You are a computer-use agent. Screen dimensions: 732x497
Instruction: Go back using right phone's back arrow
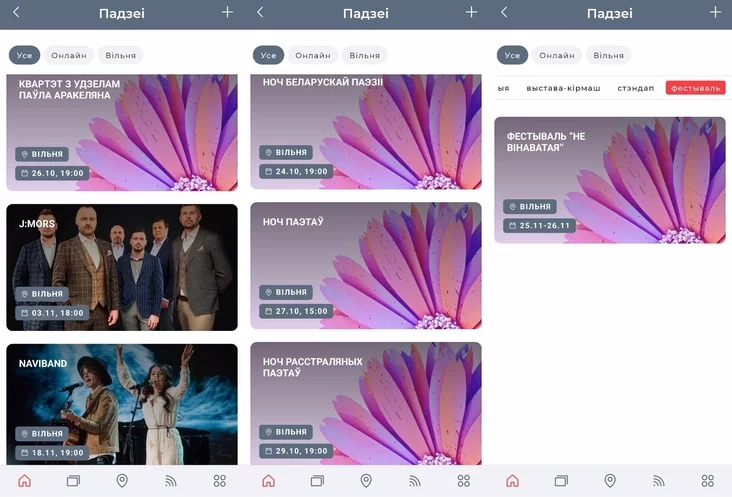[x=504, y=12]
